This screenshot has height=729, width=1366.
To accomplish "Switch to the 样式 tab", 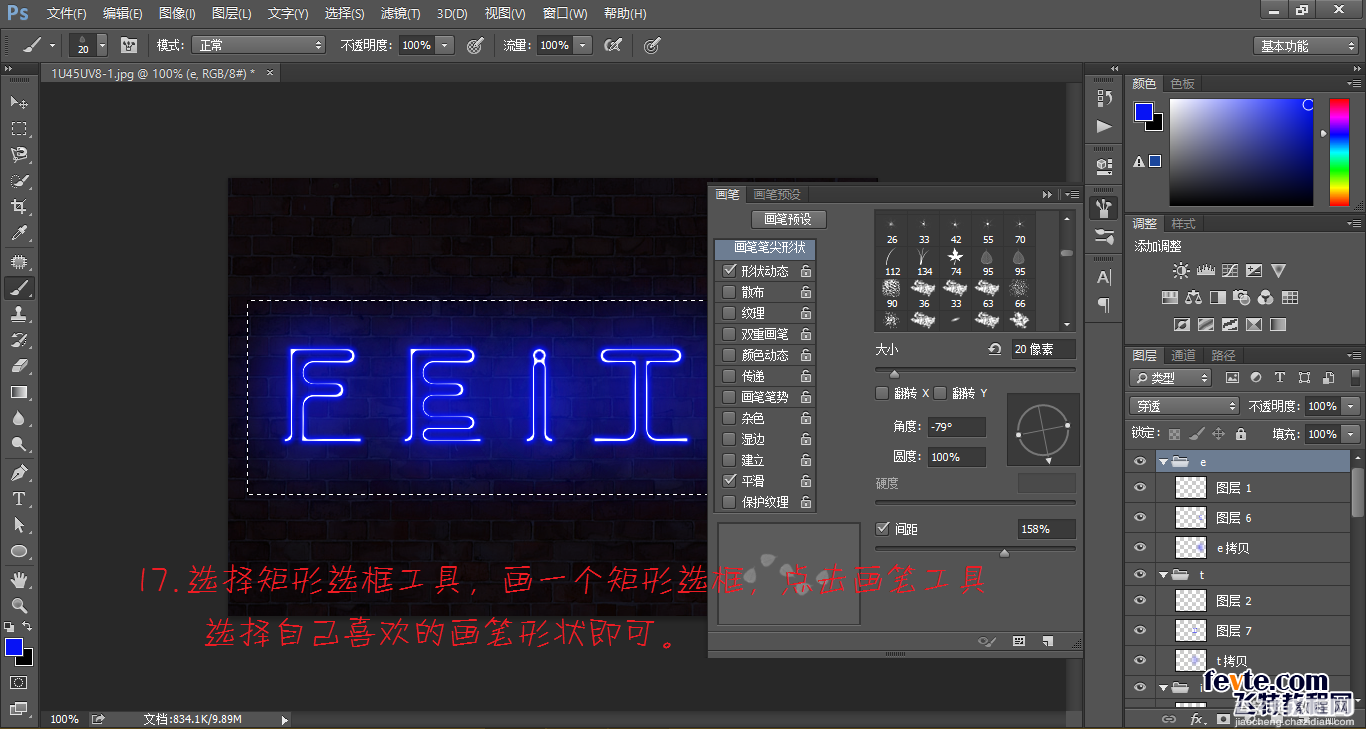I will pyautogui.click(x=1183, y=224).
